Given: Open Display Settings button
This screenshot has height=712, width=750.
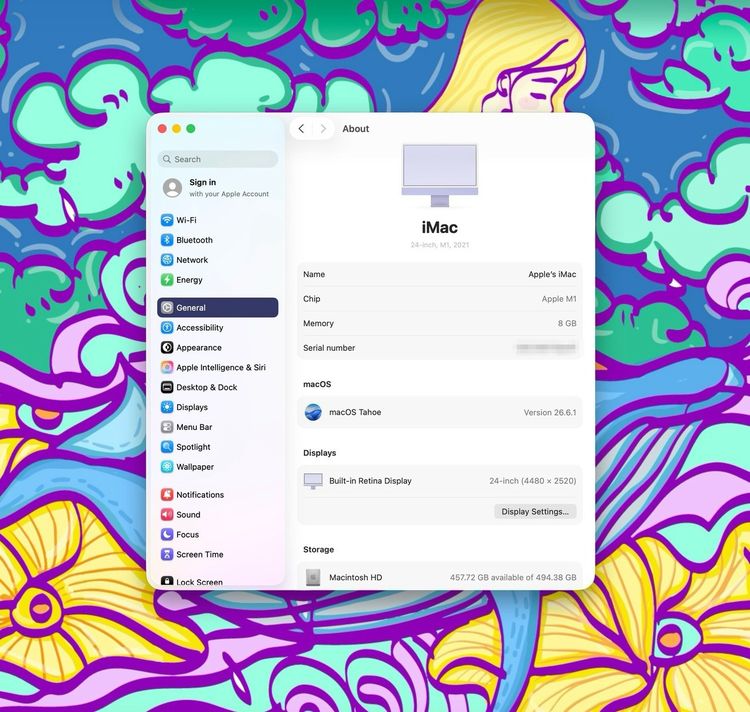Looking at the screenshot, I should 535,512.
